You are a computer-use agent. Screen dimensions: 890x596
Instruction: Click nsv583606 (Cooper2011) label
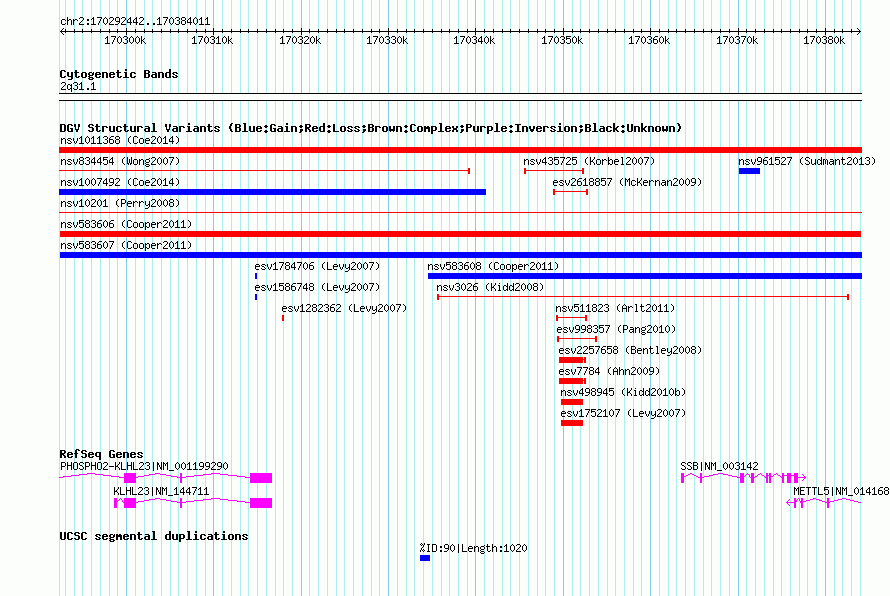[x=126, y=224]
